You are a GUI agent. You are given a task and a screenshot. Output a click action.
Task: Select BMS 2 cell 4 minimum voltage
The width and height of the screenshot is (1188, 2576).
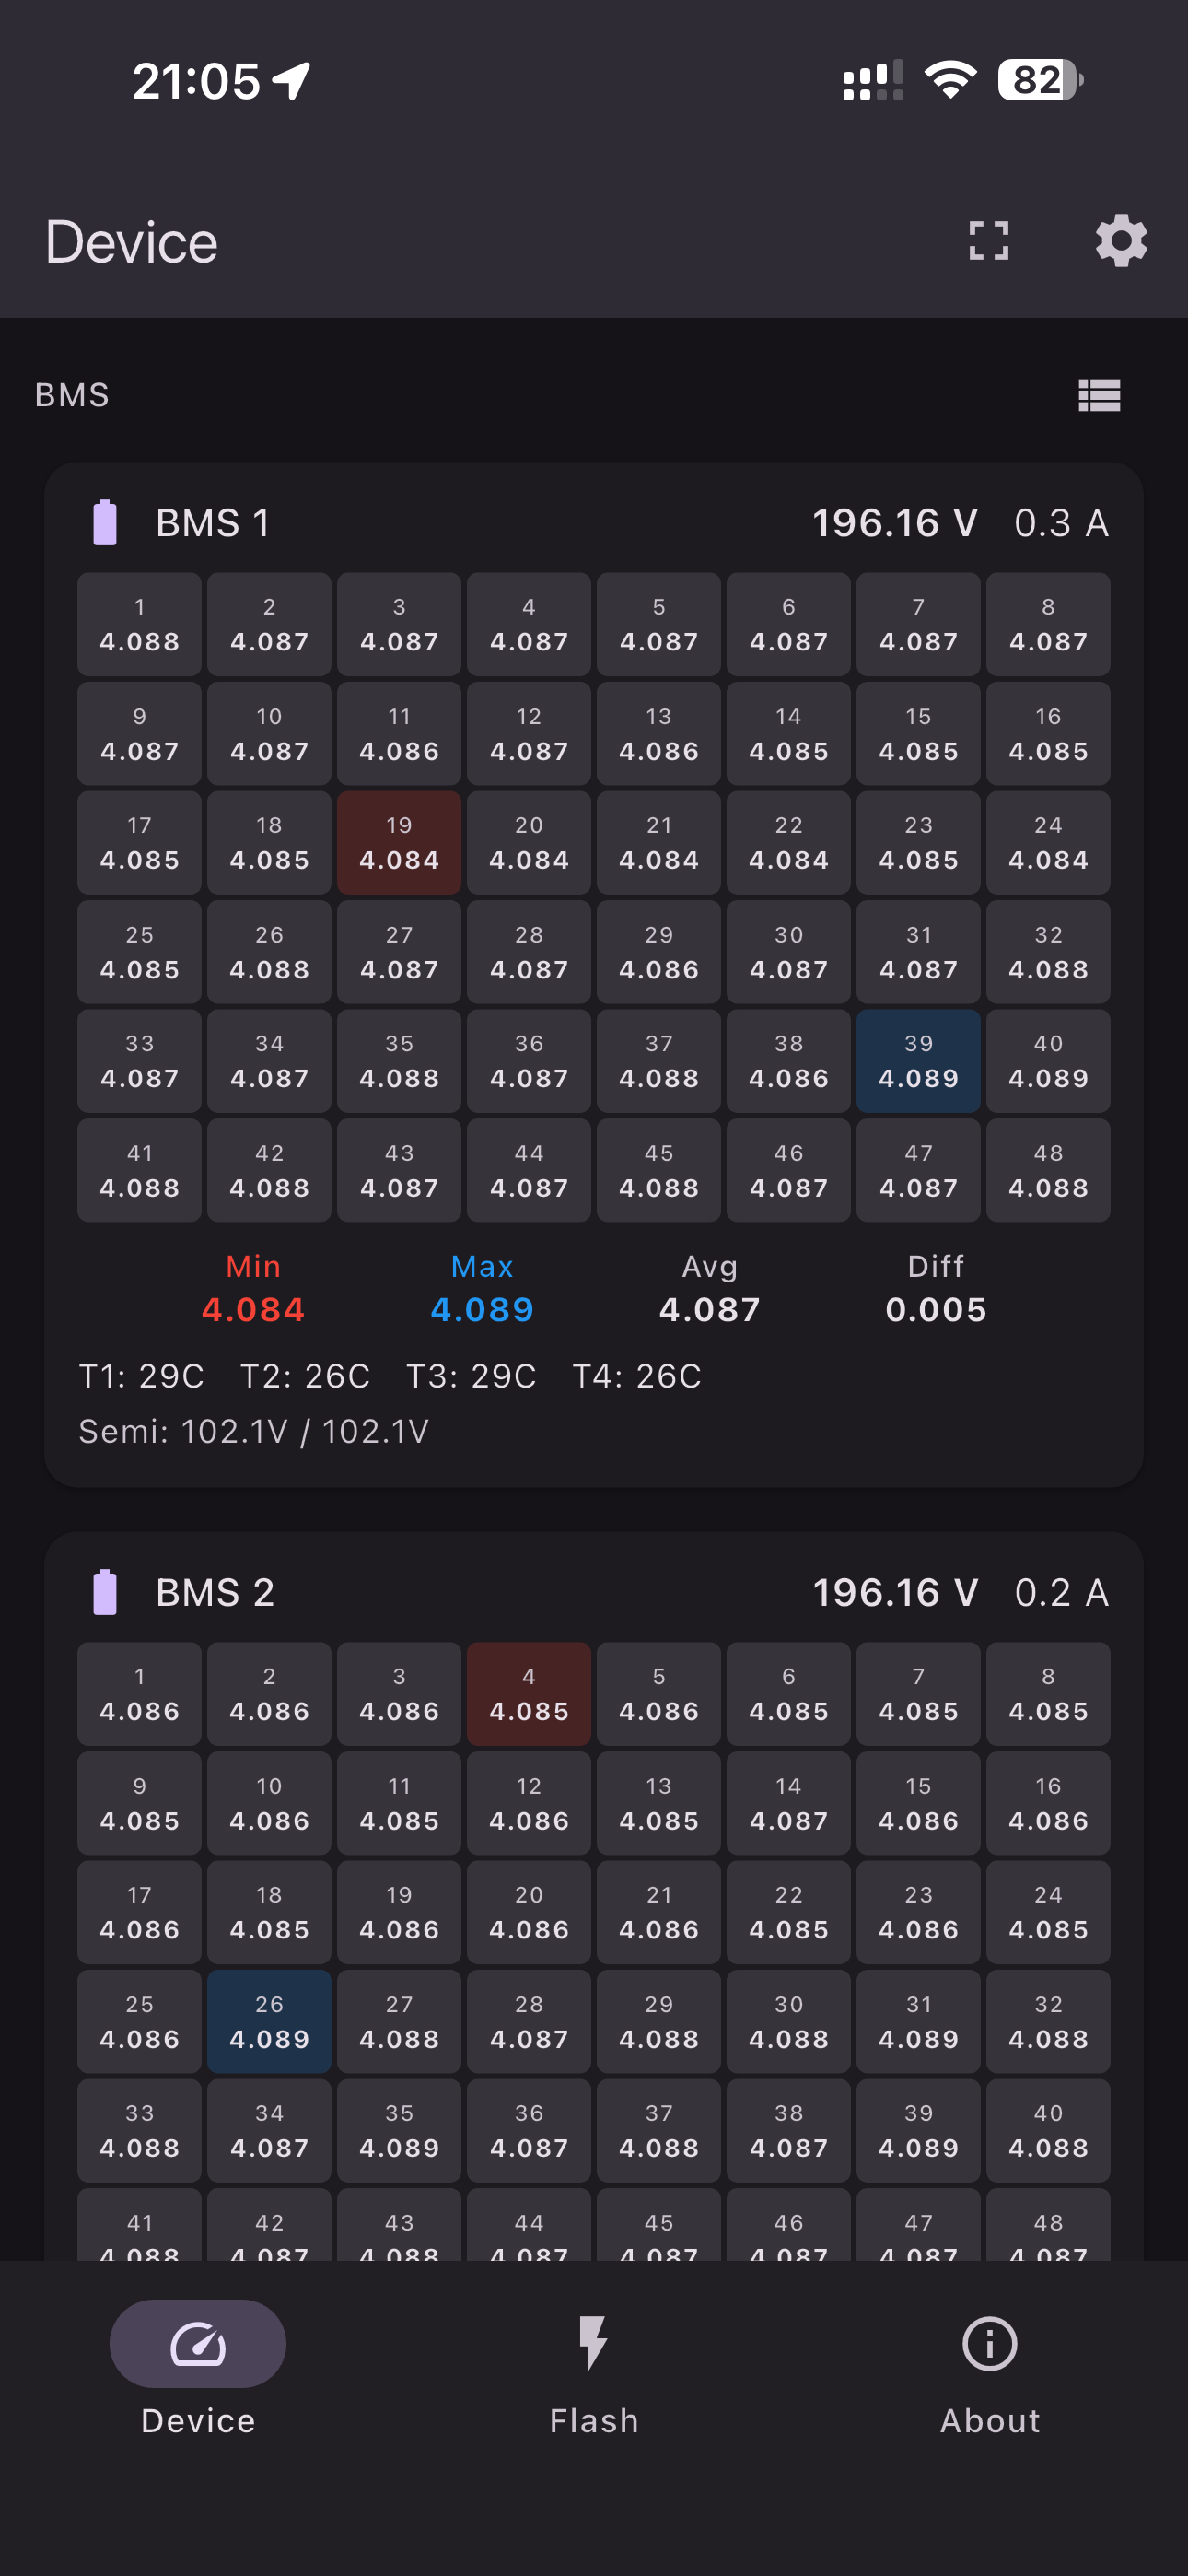pyautogui.click(x=529, y=1694)
